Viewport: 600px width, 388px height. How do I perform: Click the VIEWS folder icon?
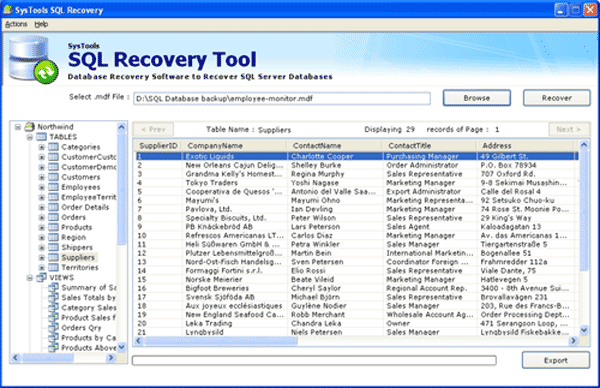pos(41,277)
